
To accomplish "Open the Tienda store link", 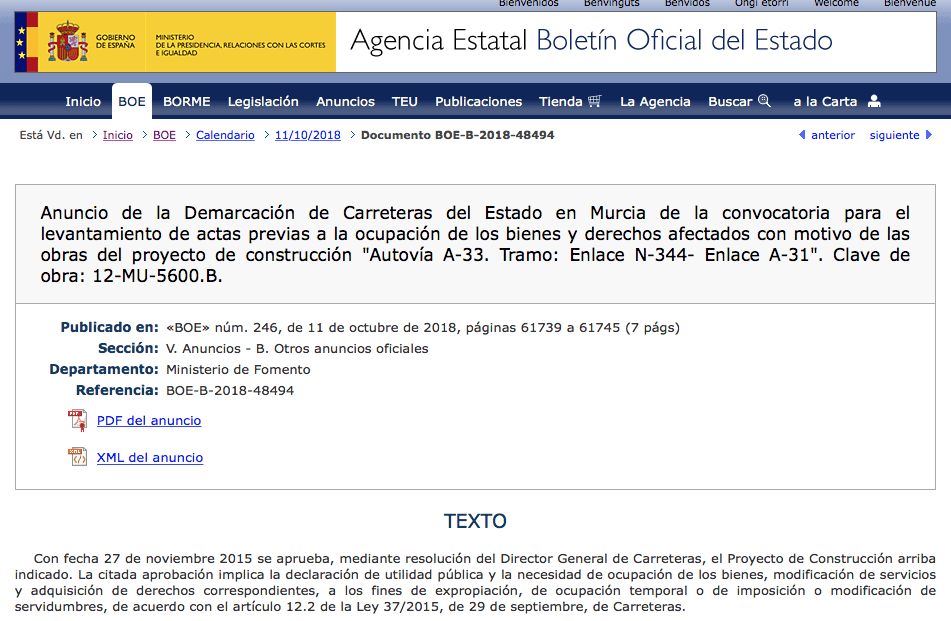I will [x=560, y=101].
